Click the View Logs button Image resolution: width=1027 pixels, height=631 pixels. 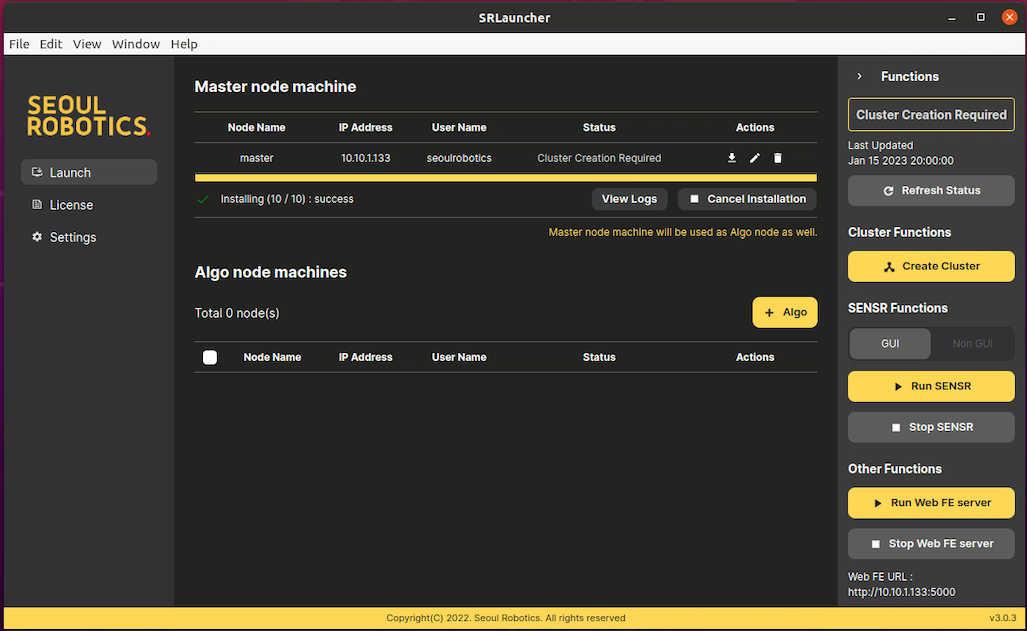click(629, 198)
